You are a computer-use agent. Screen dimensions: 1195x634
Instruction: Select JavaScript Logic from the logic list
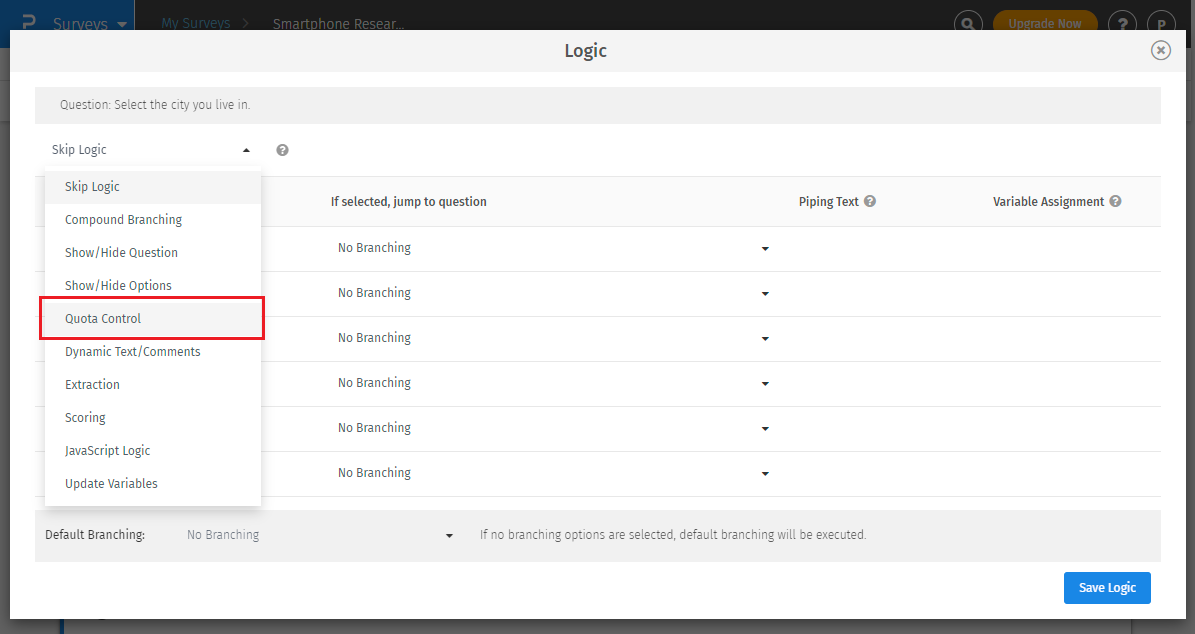click(107, 450)
